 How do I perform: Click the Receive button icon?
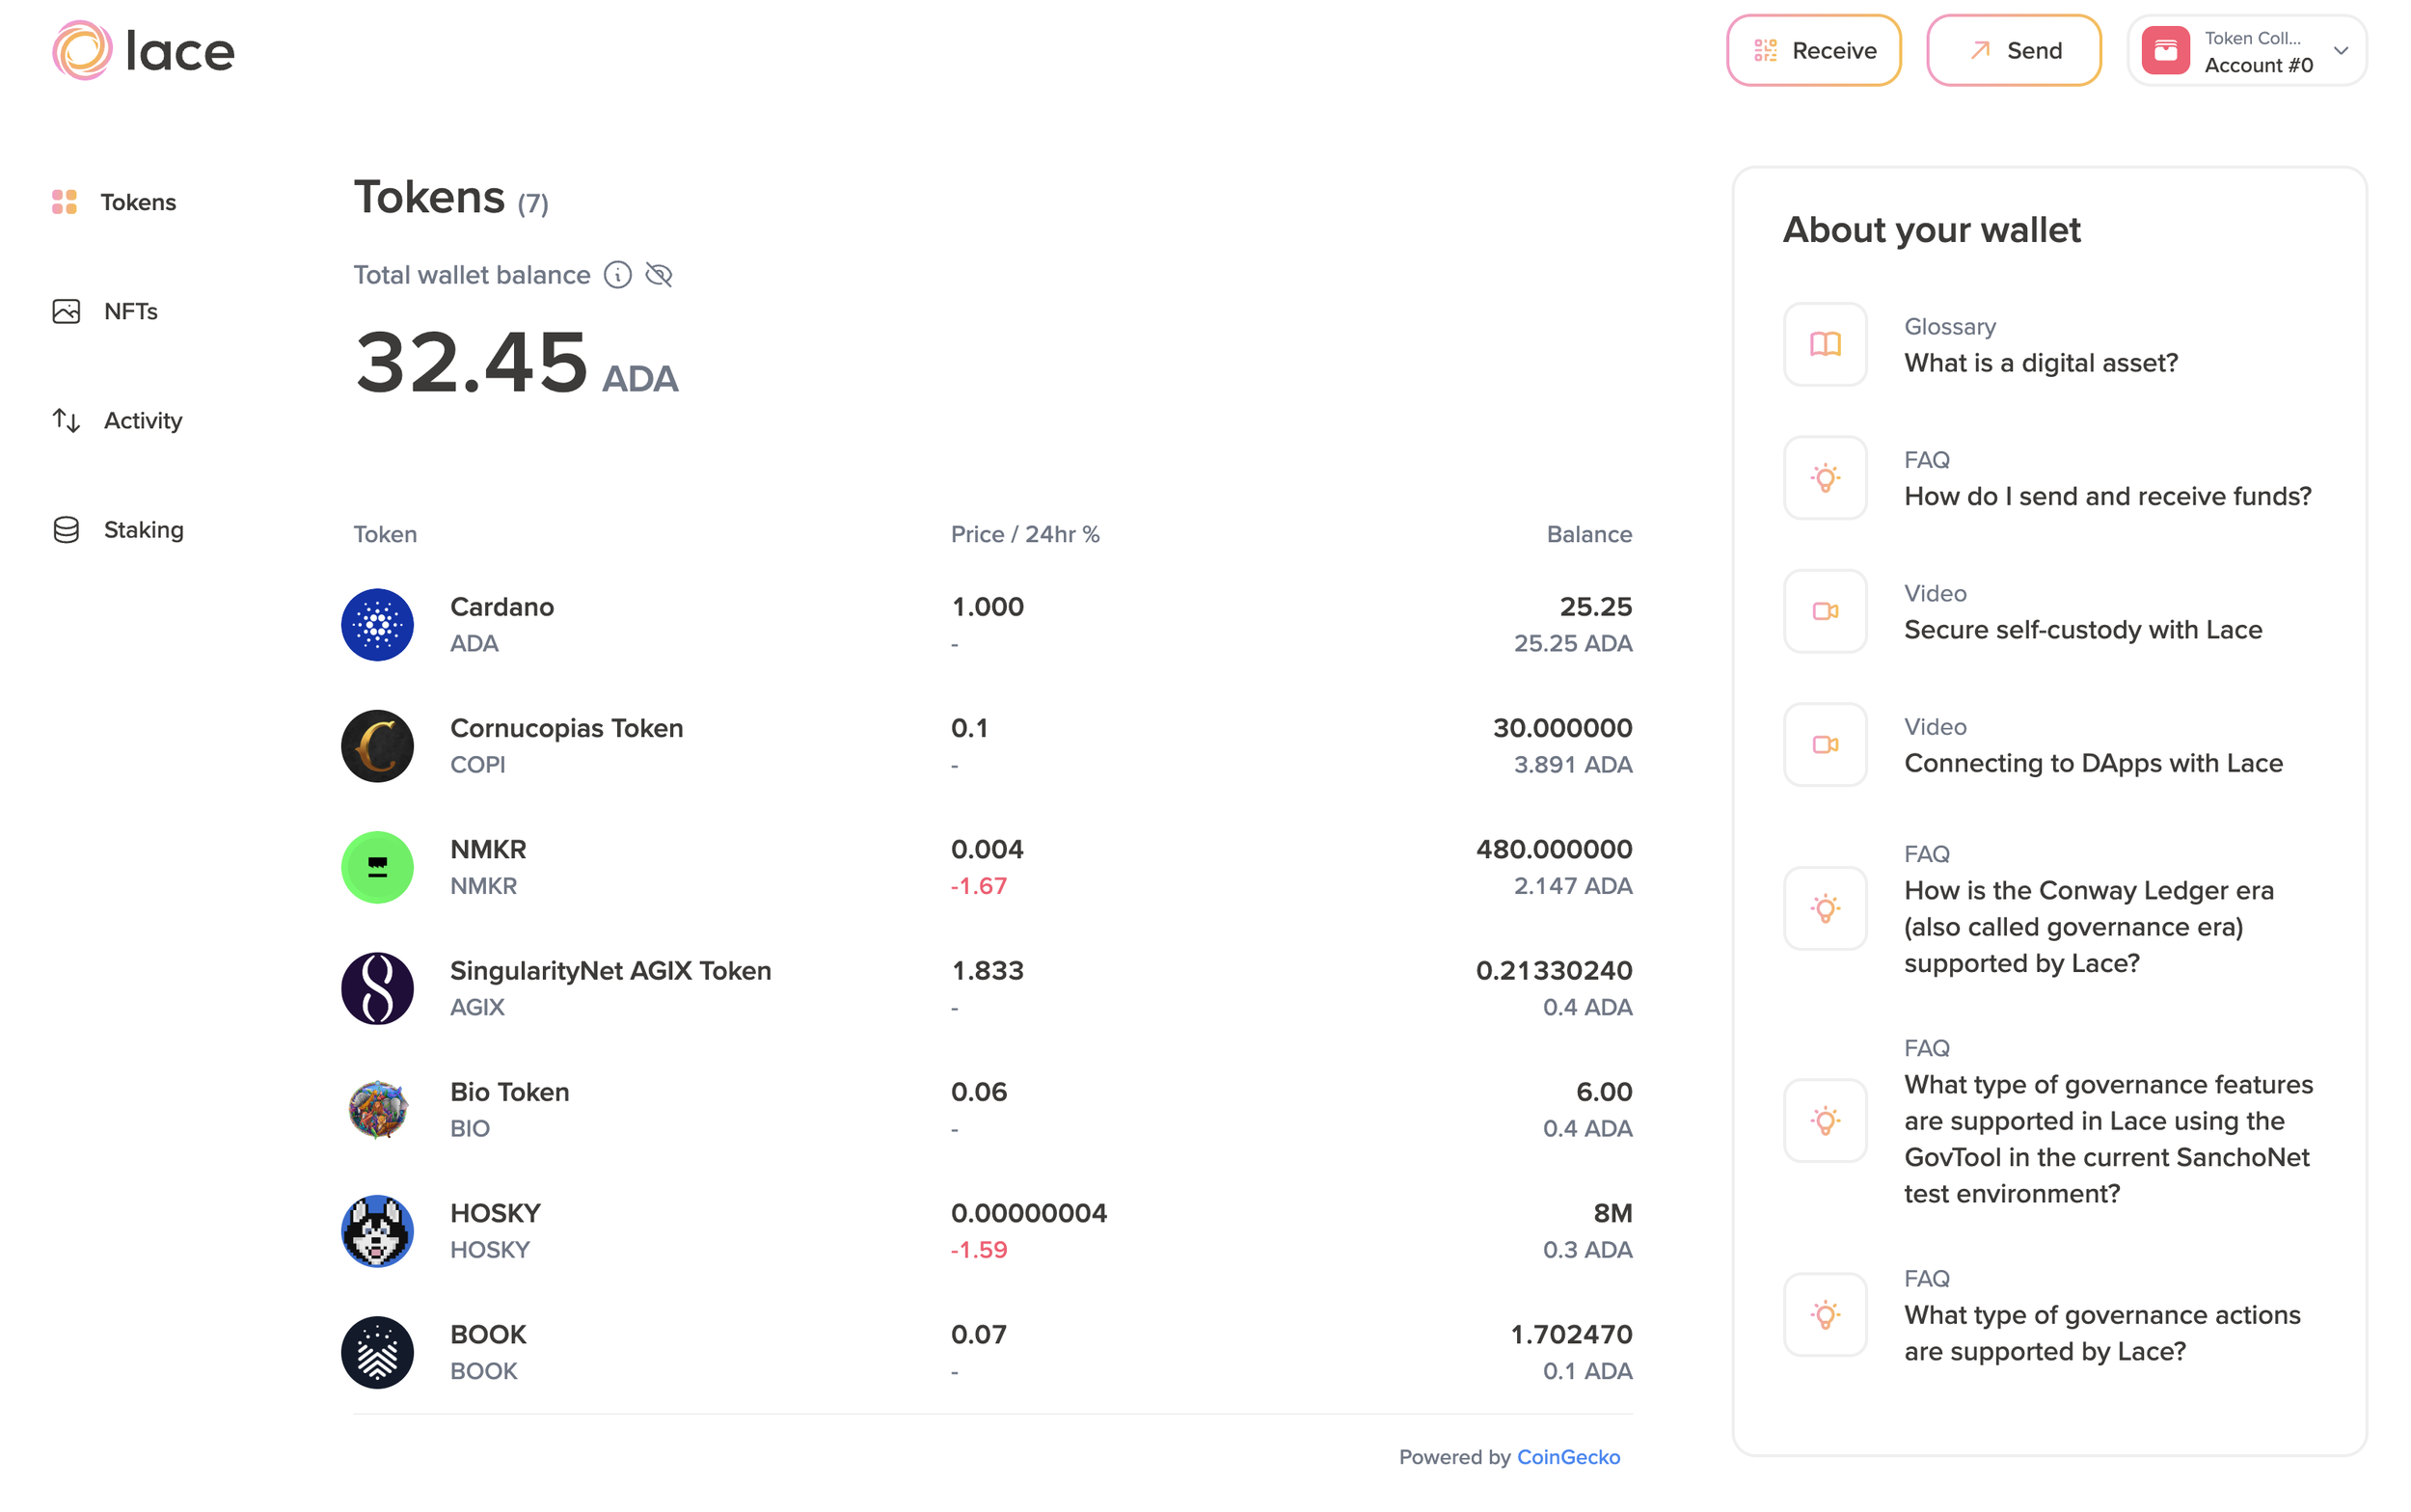click(x=1765, y=50)
